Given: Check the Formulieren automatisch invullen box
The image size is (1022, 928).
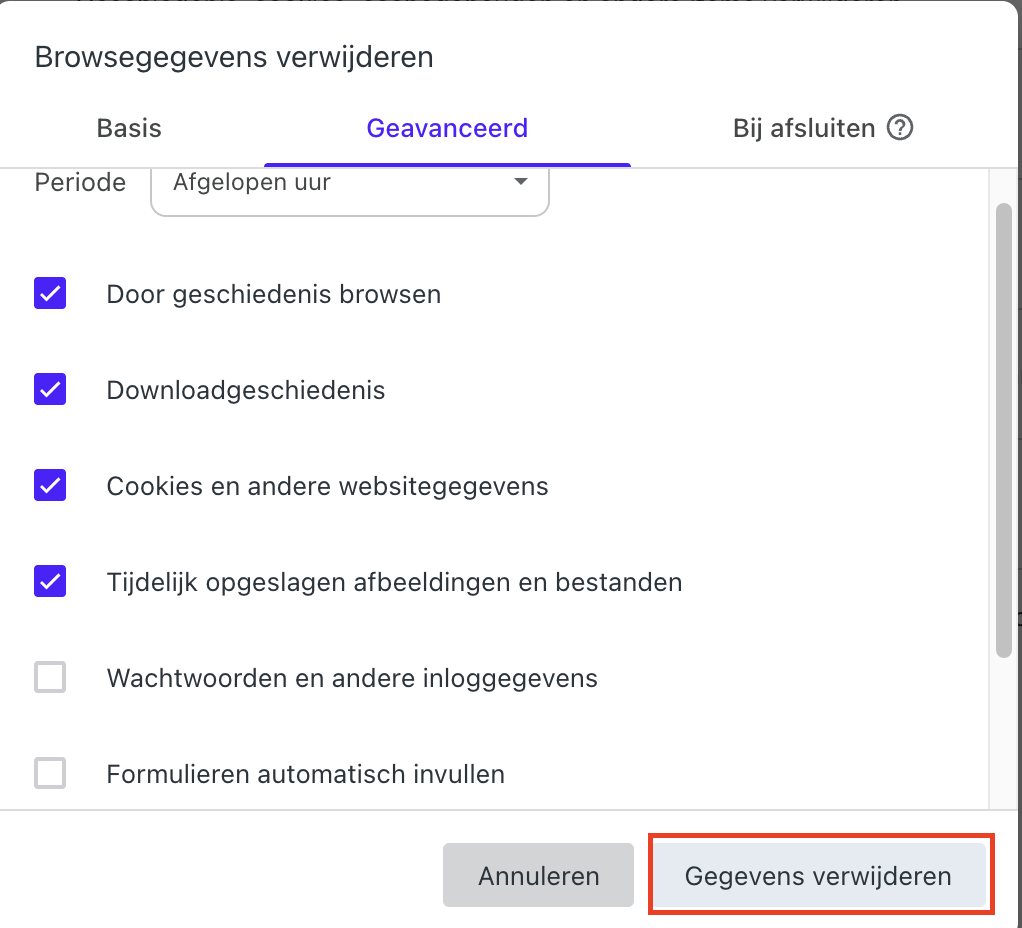Looking at the screenshot, I should coord(49,773).
